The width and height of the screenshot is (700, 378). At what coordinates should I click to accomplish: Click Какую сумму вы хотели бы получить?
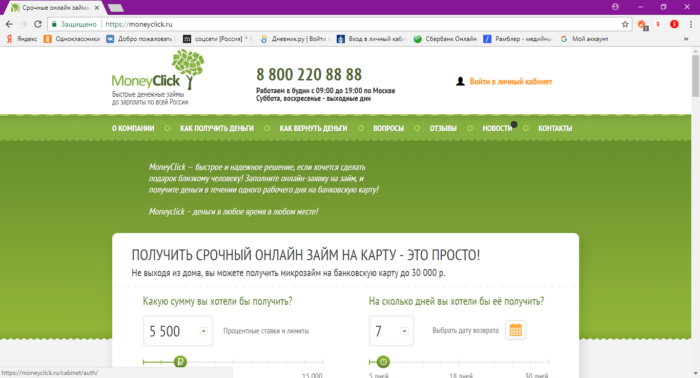tap(217, 301)
